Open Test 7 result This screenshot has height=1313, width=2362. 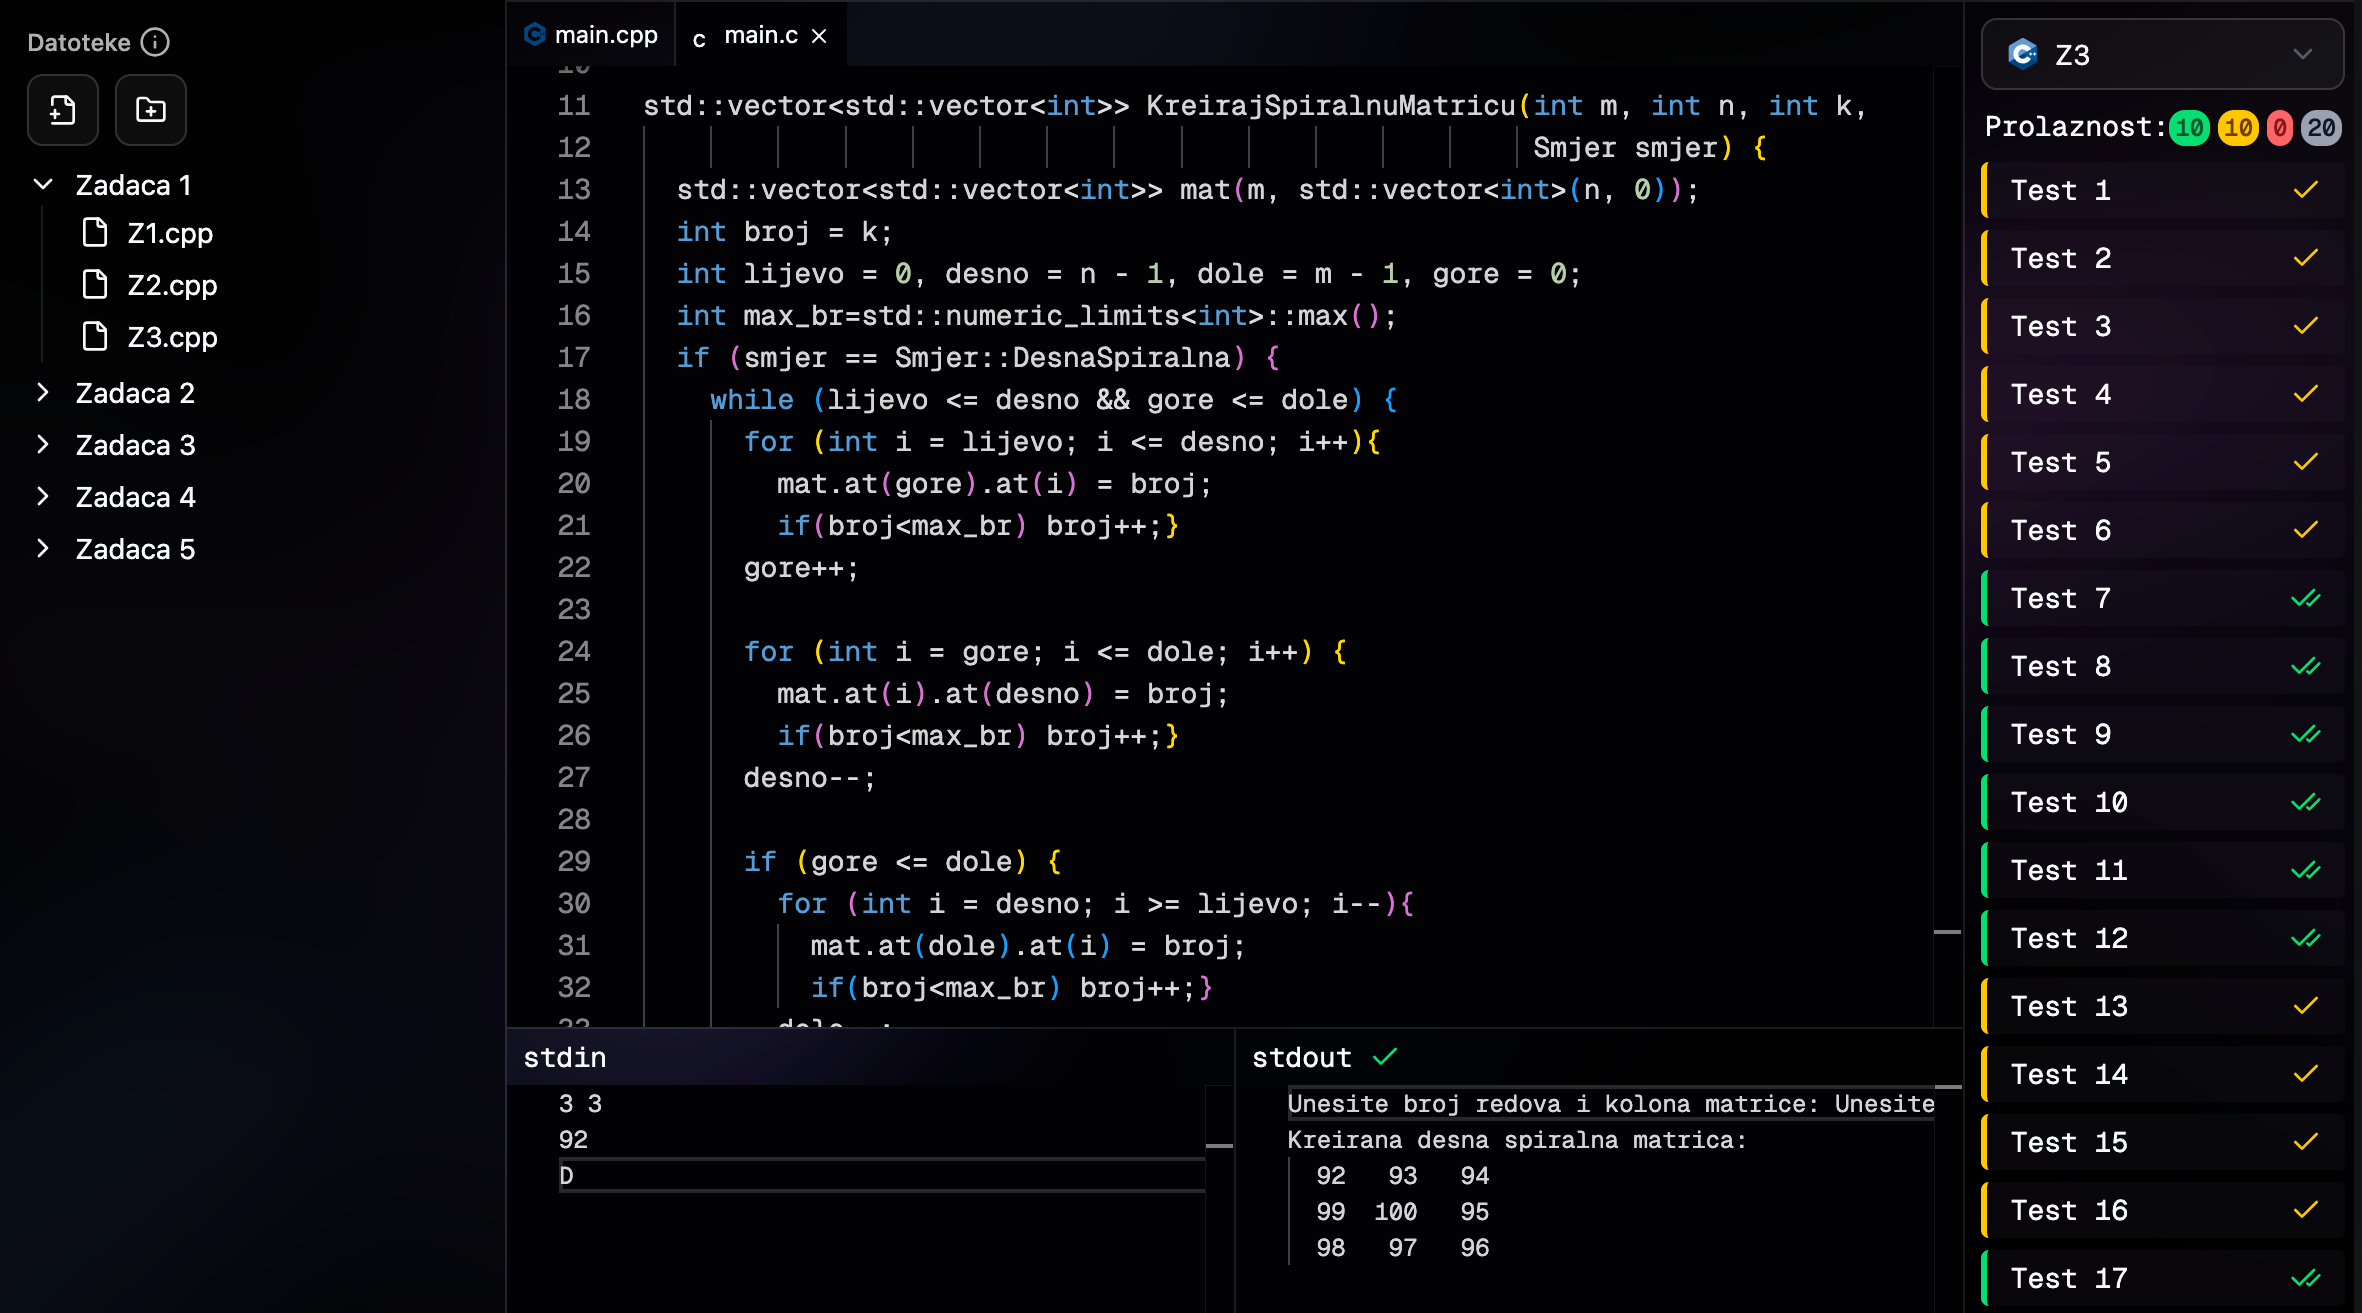tap(2162, 598)
